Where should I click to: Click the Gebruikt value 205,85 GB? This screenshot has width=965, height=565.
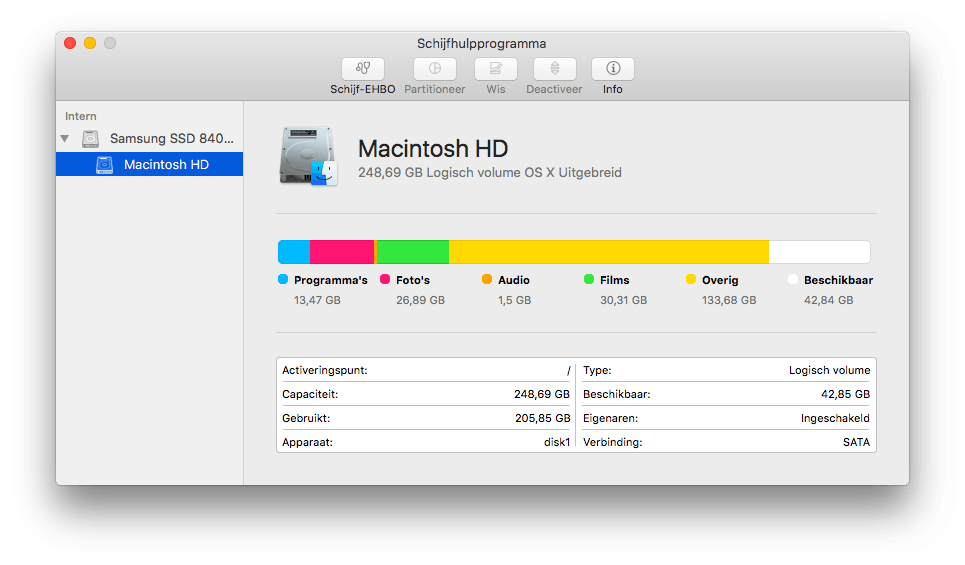click(x=543, y=419)
